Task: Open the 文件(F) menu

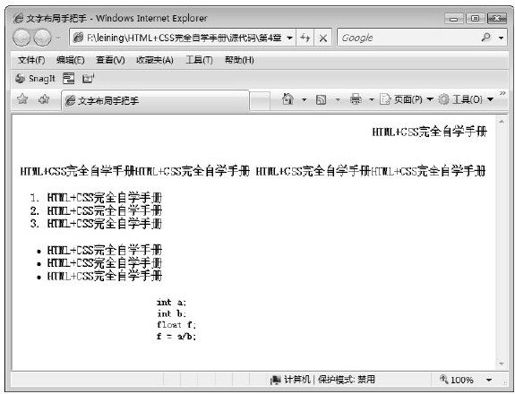Action: pyautogui.click(x=31, y=60)
